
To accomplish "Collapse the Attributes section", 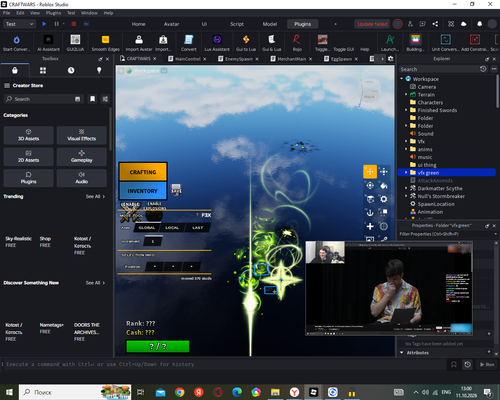I will 402,352.
